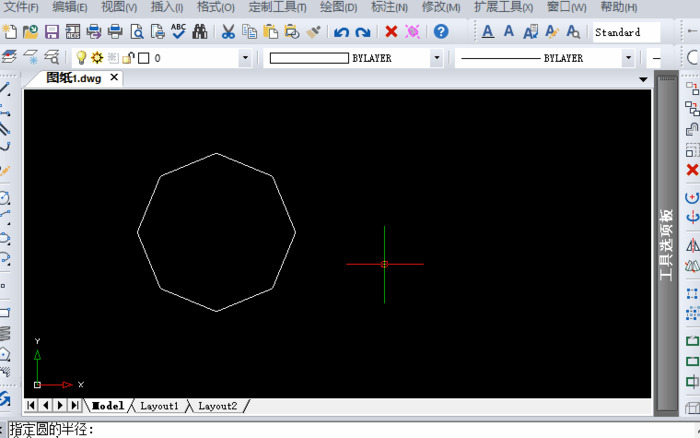The image size is (700, 438).
Task: Close the 图纸1.dwg document tab
Action: 114,77
